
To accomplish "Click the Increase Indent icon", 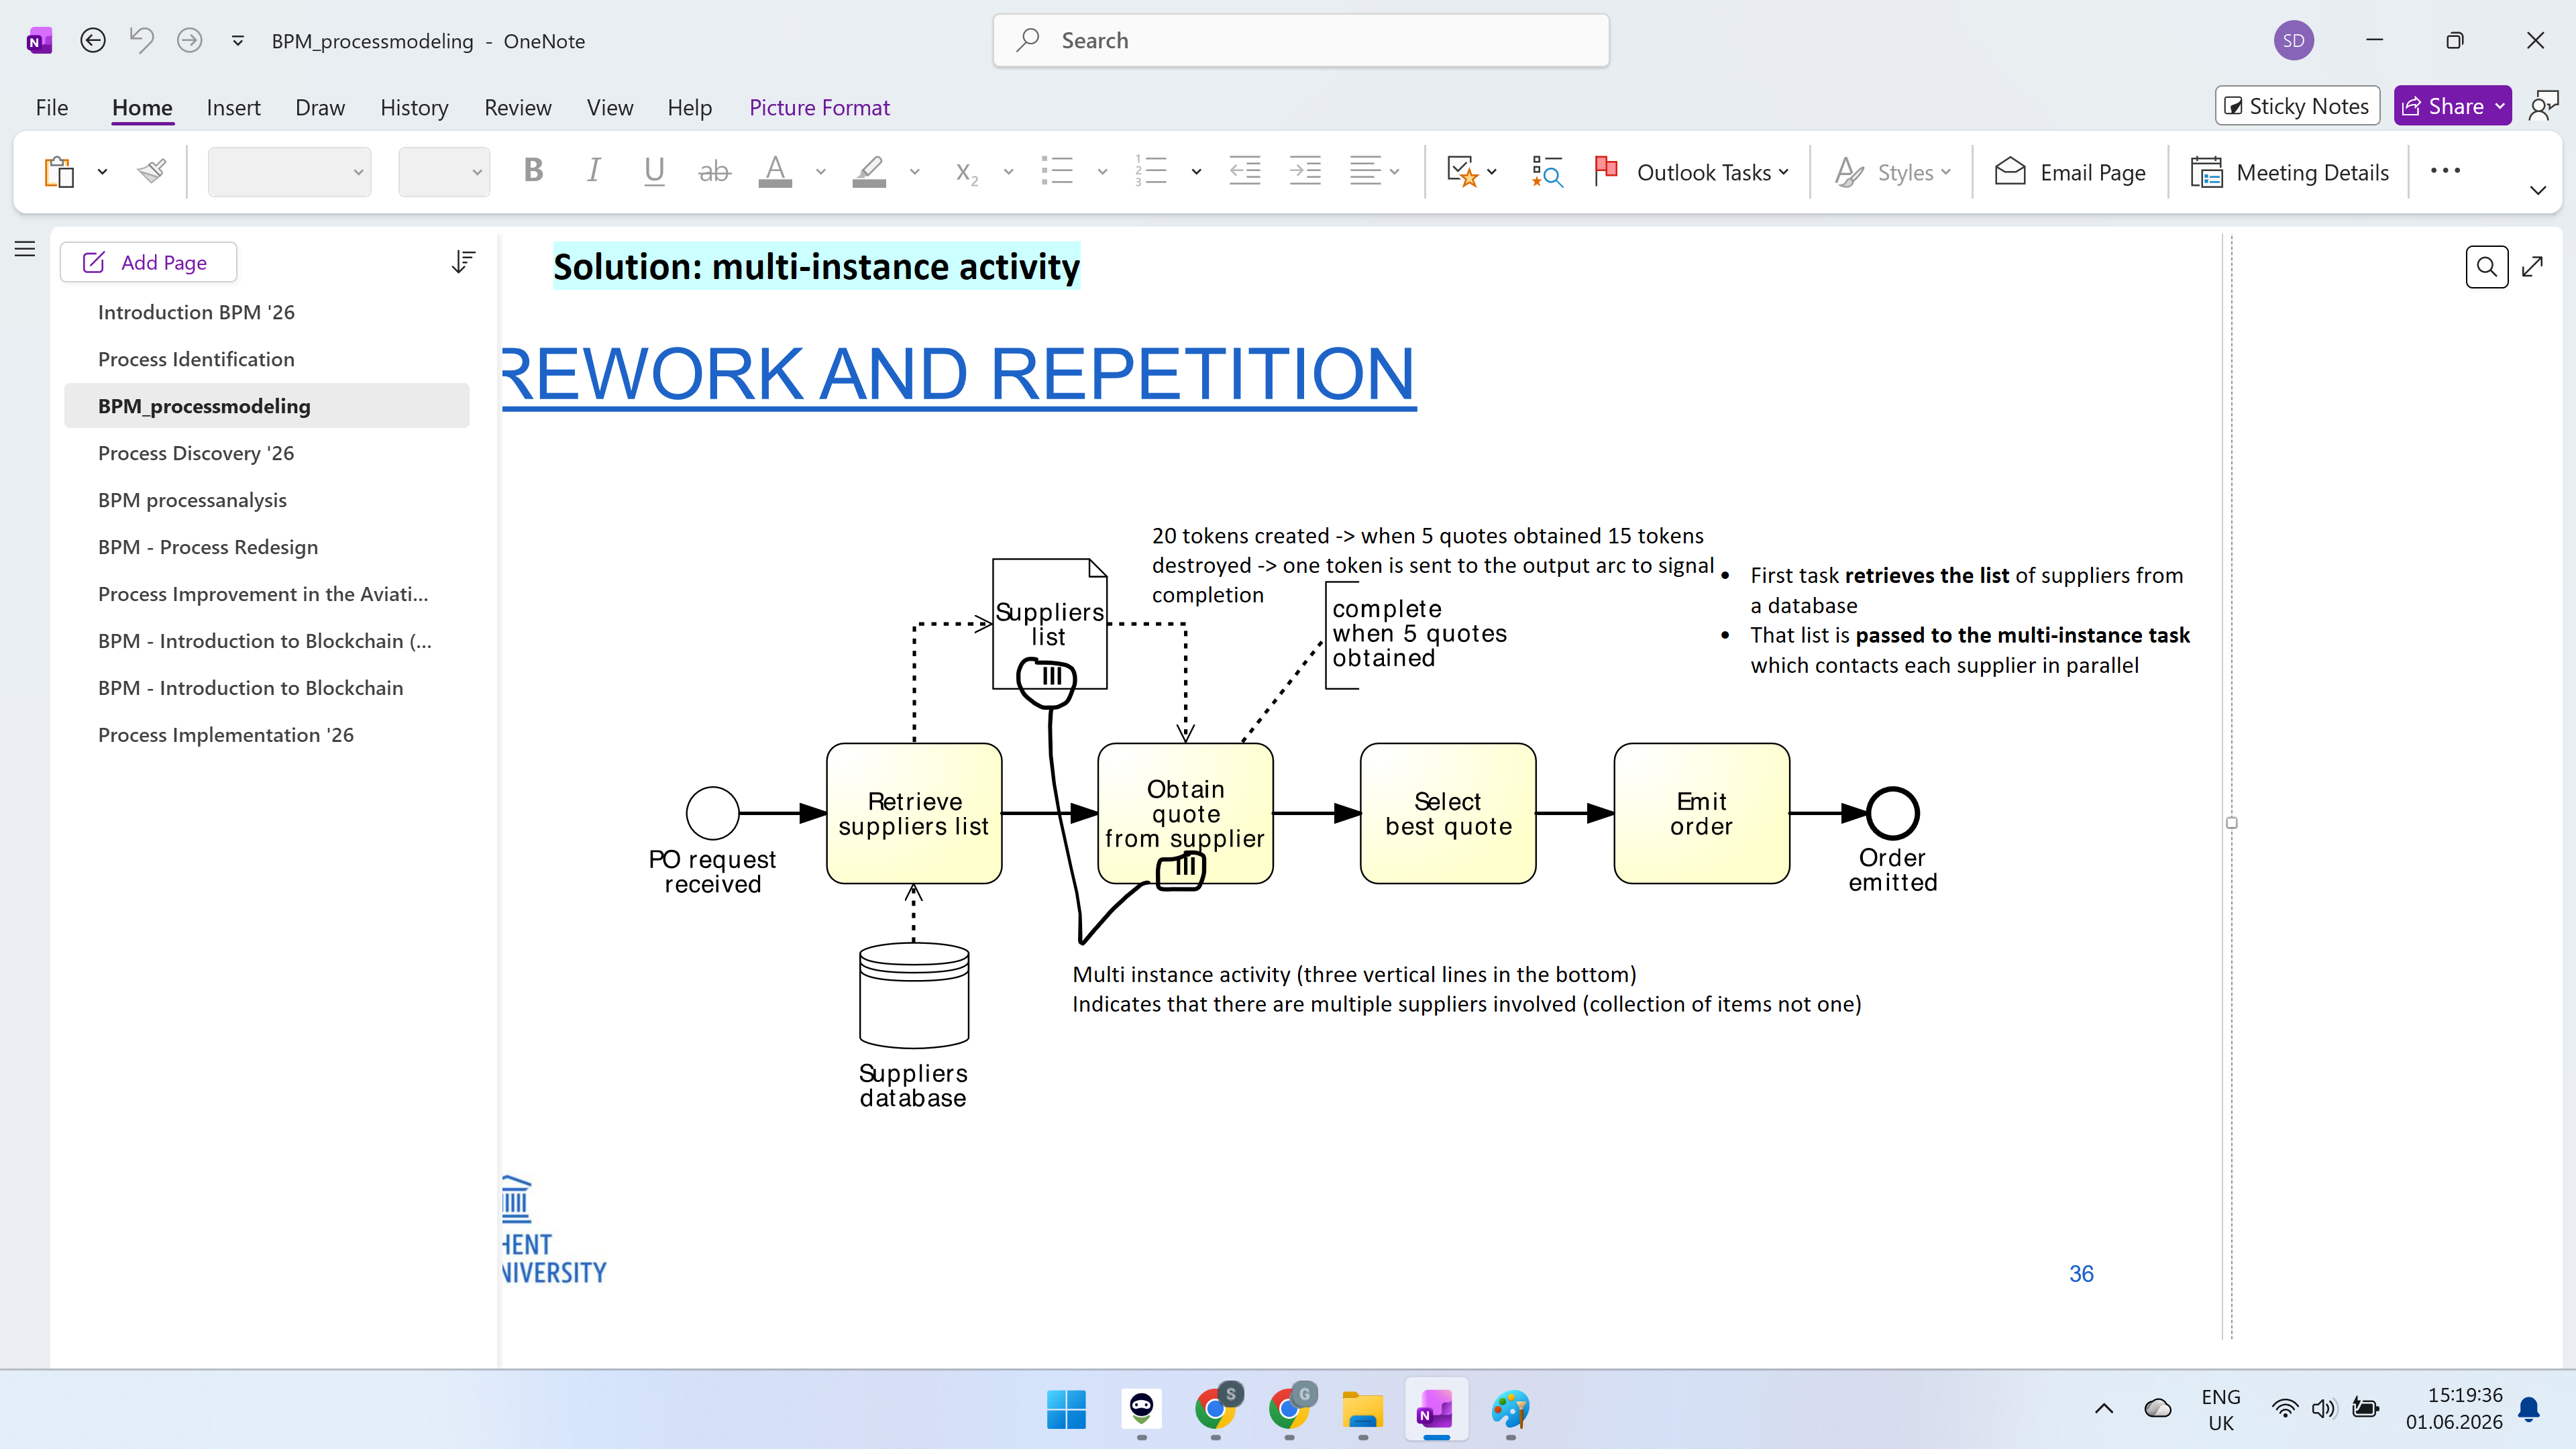I will tap(1305, 171).
